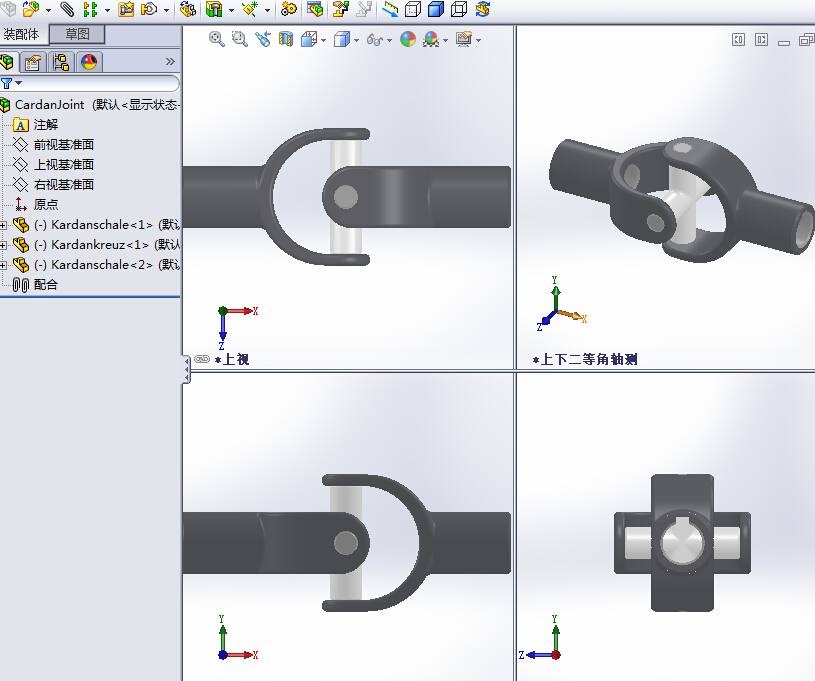
Task: Switch to Shaded display style
Action: click(x=436, y=9)
